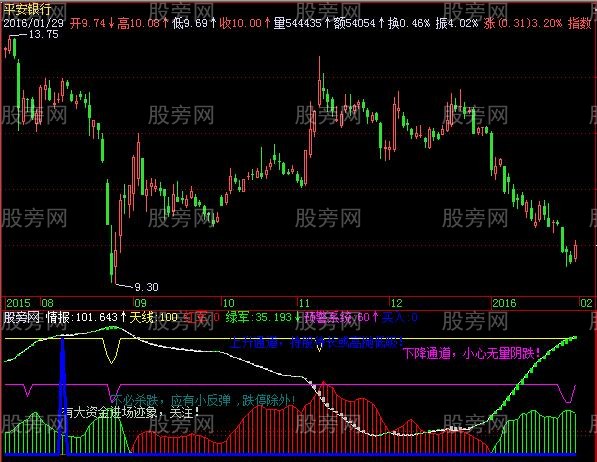Image resolution: width=597 pixels, height=462 pixels.
Task: Click the yellow 天线:100 indicator label
Action: tap(154, 317)
